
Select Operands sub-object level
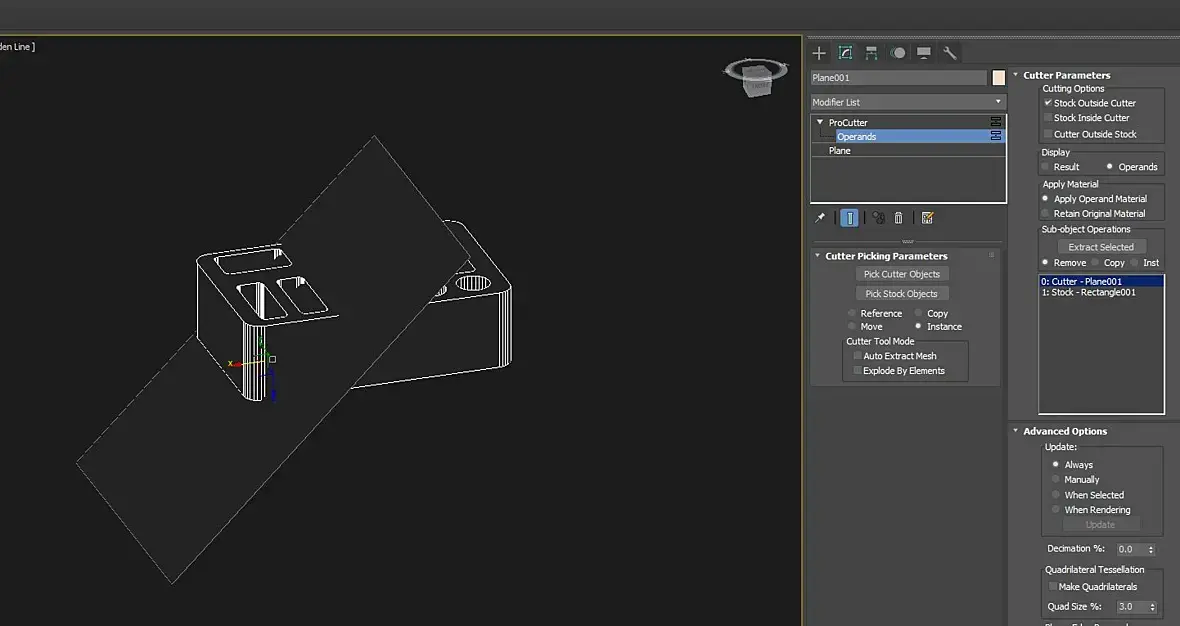pos(856,136)
